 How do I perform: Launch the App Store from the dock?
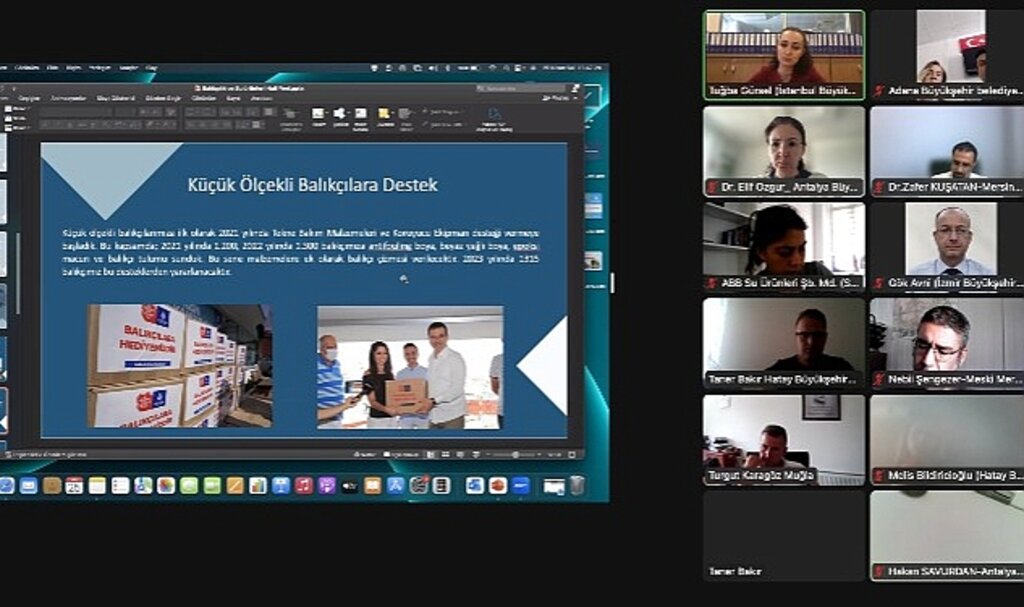click(x=395, y=485)
